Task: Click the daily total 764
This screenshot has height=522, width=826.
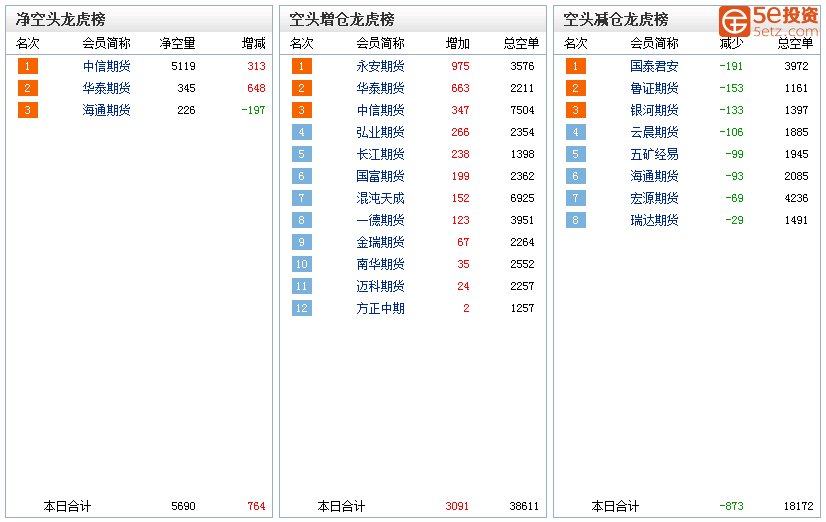Action: [256, 506]
